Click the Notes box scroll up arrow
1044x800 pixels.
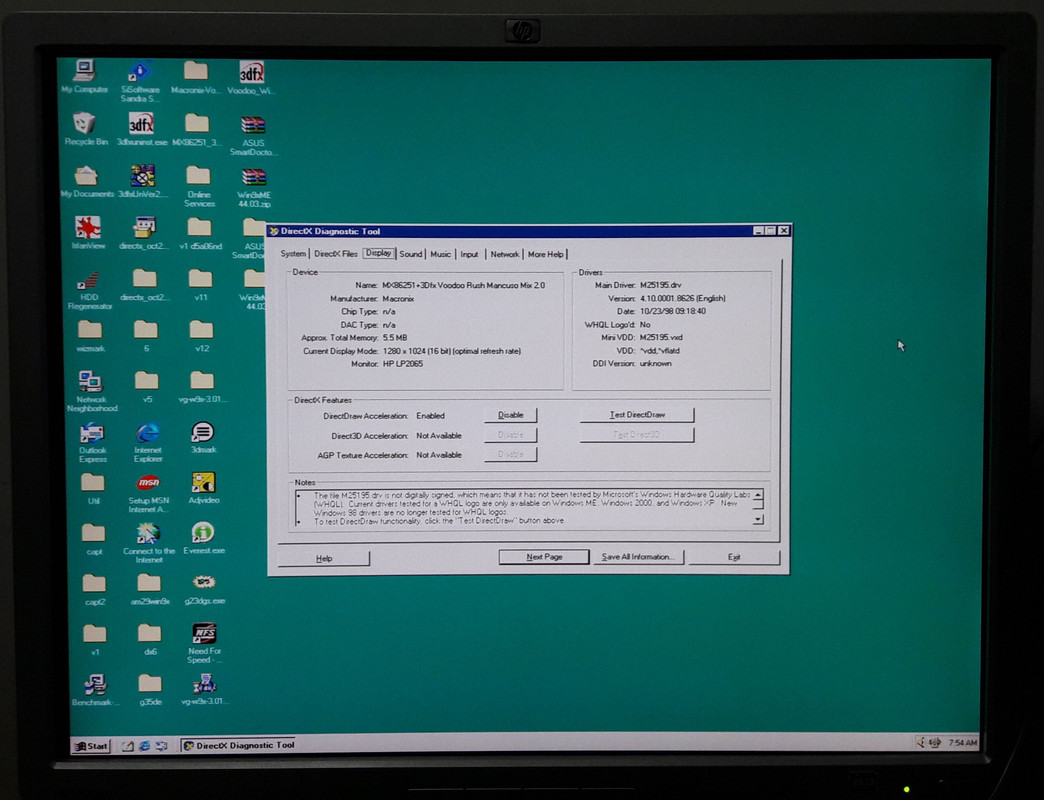click(x=758, y=496)
